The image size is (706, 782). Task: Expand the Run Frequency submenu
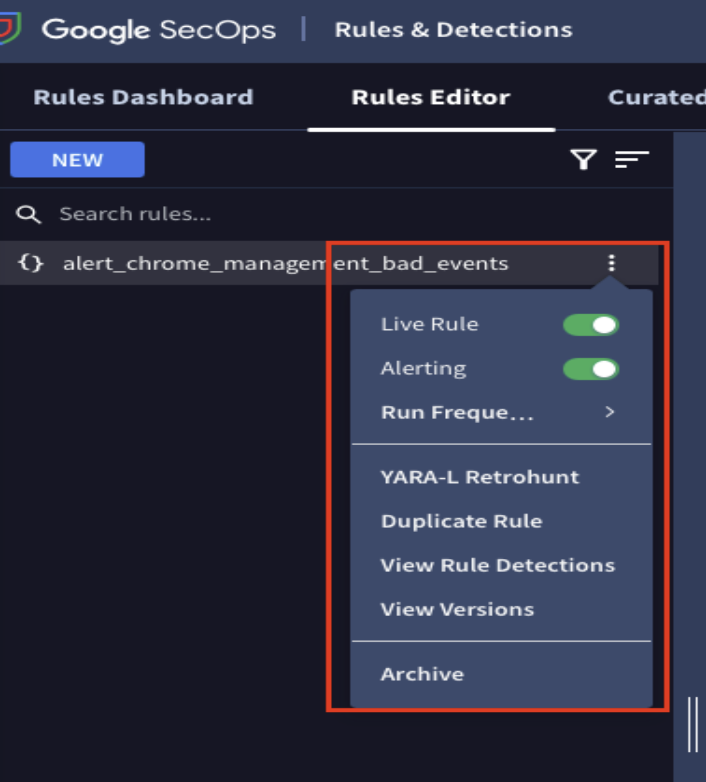point(501,412)
